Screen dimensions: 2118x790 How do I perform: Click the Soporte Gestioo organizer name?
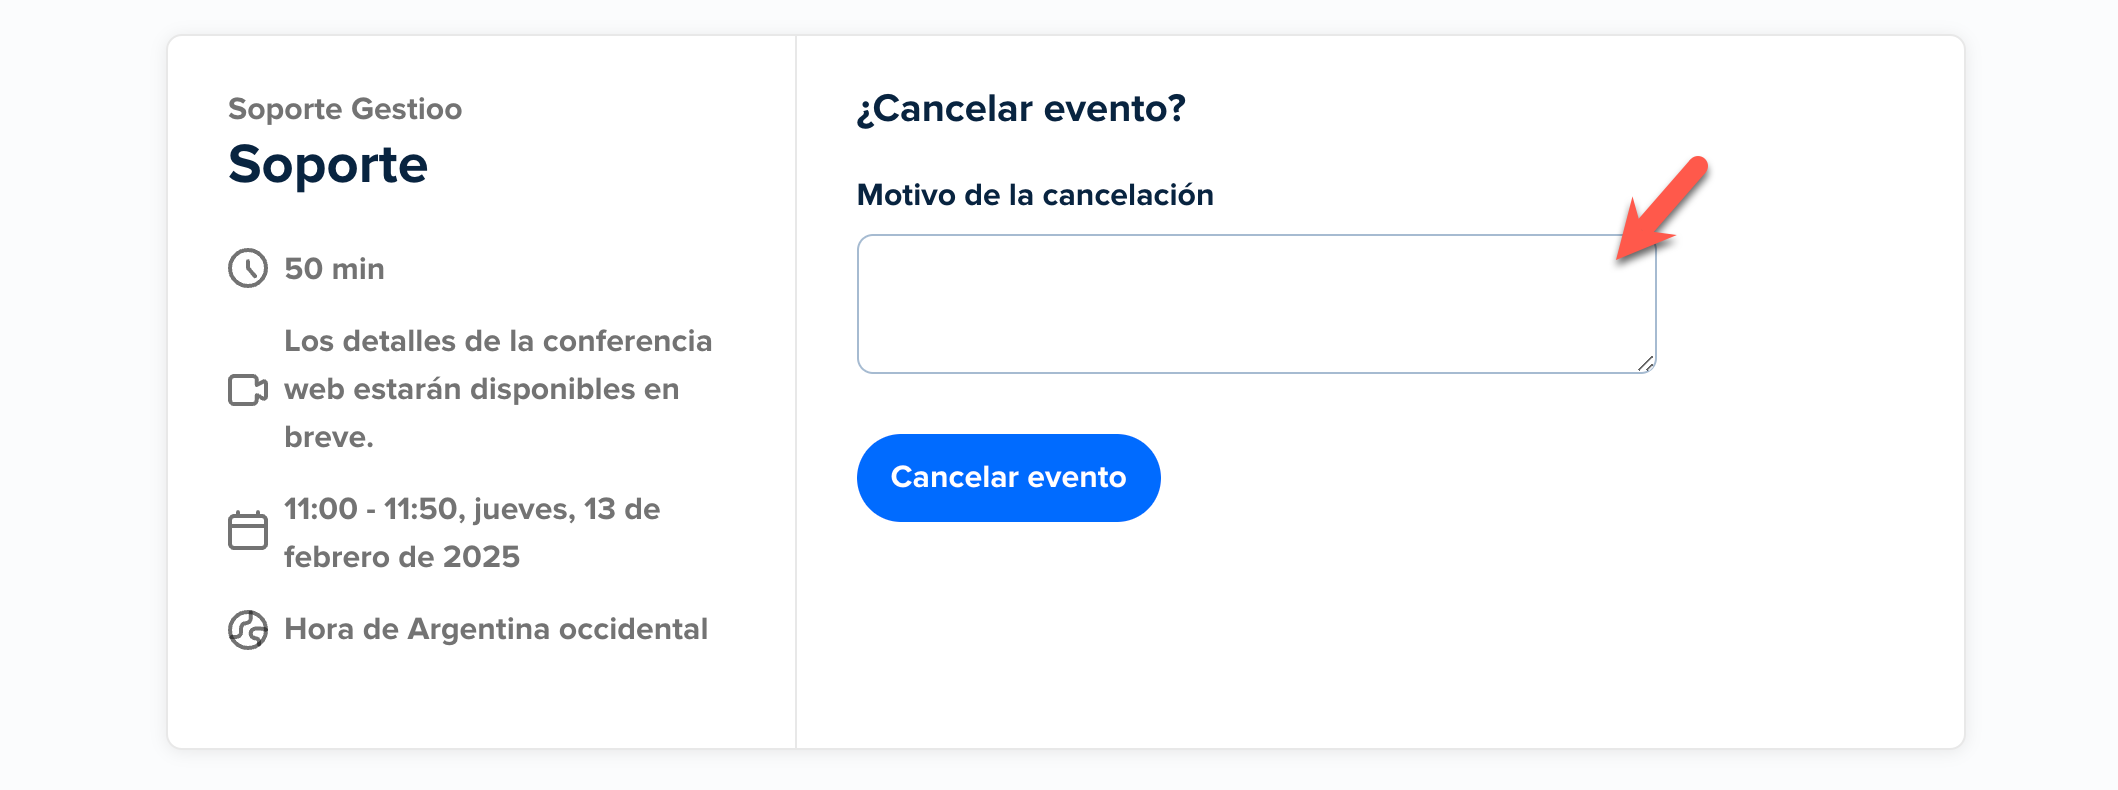345,108
